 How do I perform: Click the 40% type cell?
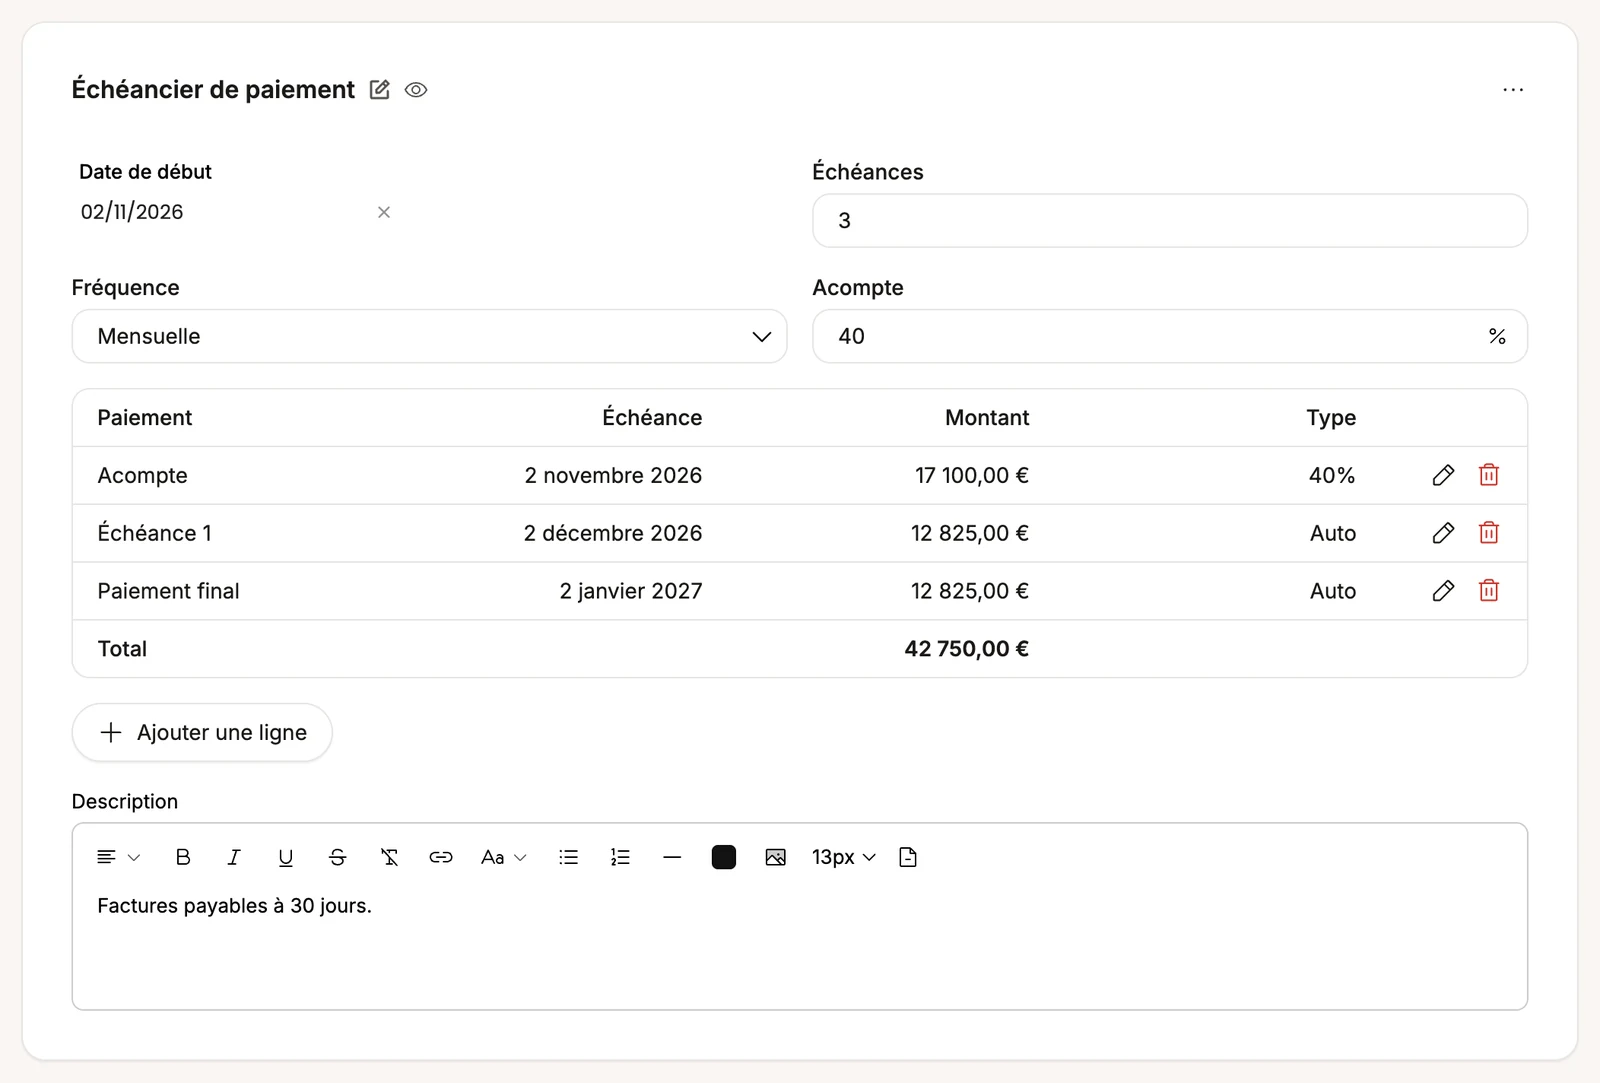(x=1332, y=476)
